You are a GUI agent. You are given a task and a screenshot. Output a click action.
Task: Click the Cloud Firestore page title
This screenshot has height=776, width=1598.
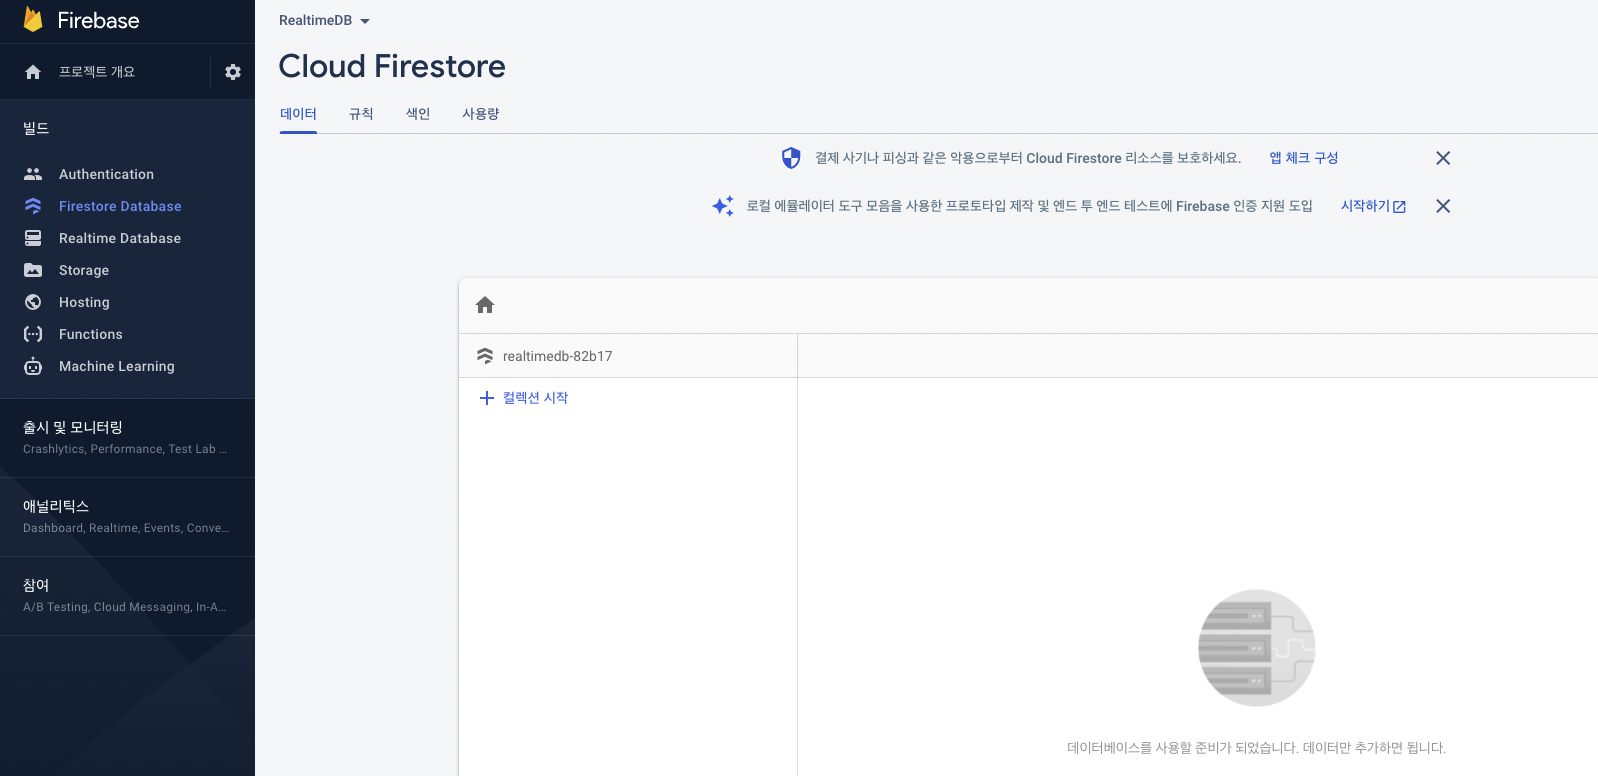pos(392,66)
